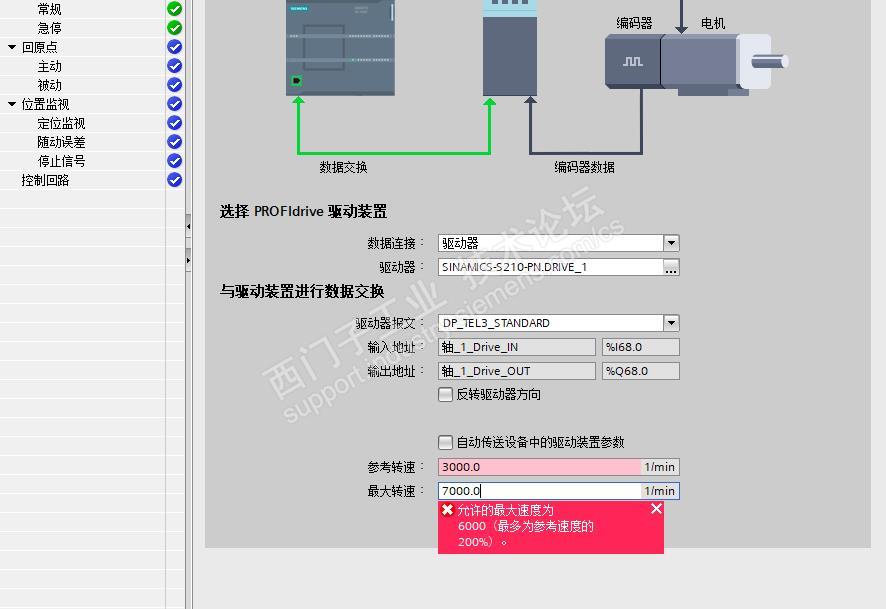Click the 轴_1_Drive_IN input address field
The image size is (886, 609).
(x=516, y=347)
